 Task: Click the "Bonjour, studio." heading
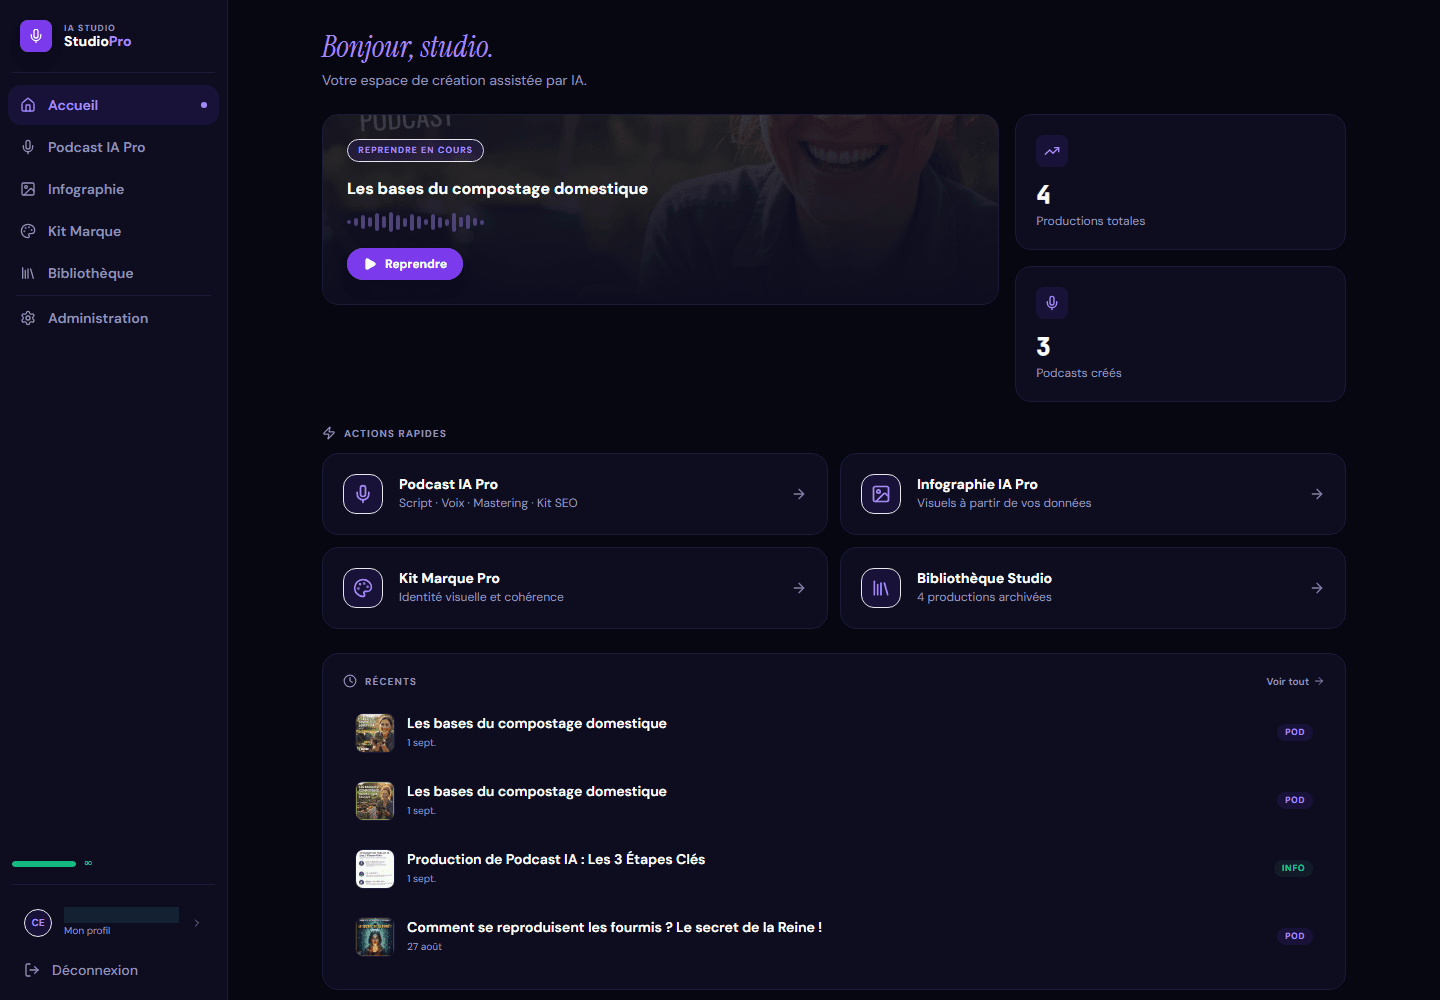(x=407, y=47)
